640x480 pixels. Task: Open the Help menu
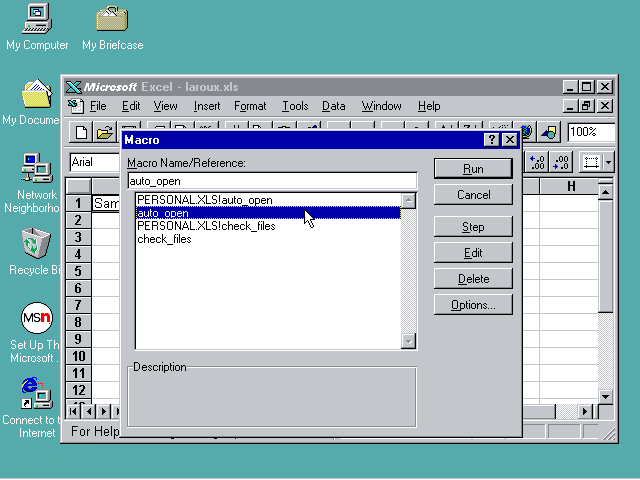429,106
